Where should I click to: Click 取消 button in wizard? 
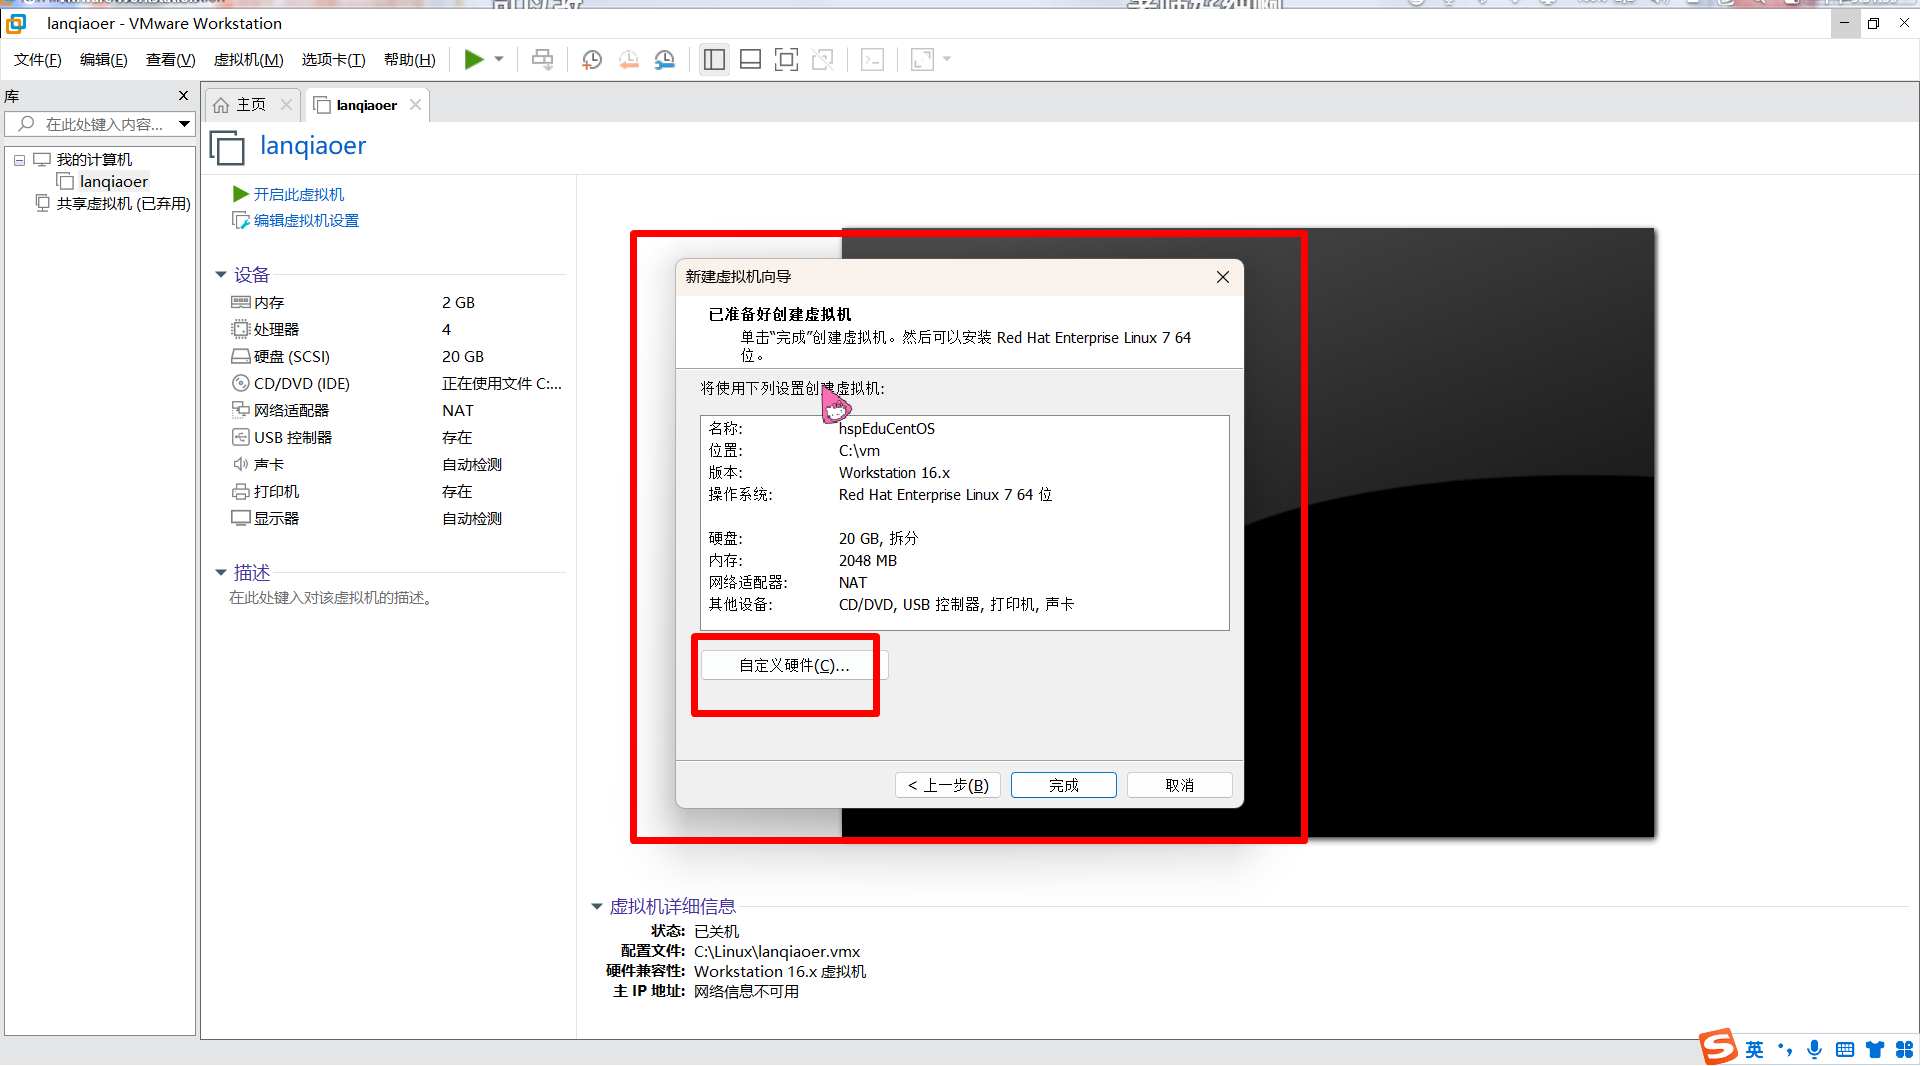point(1180,786)
